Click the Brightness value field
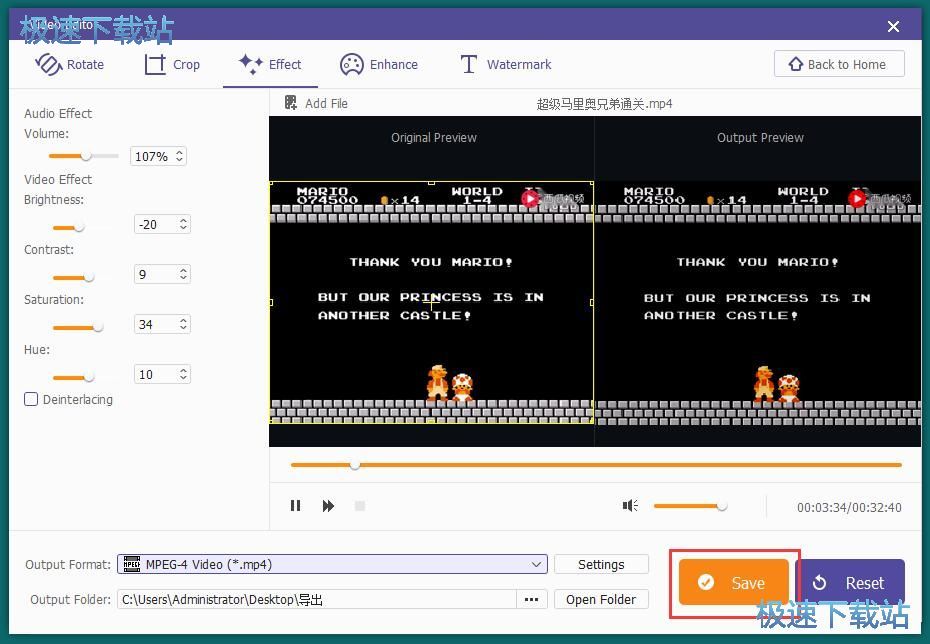 tap(162, 224)
